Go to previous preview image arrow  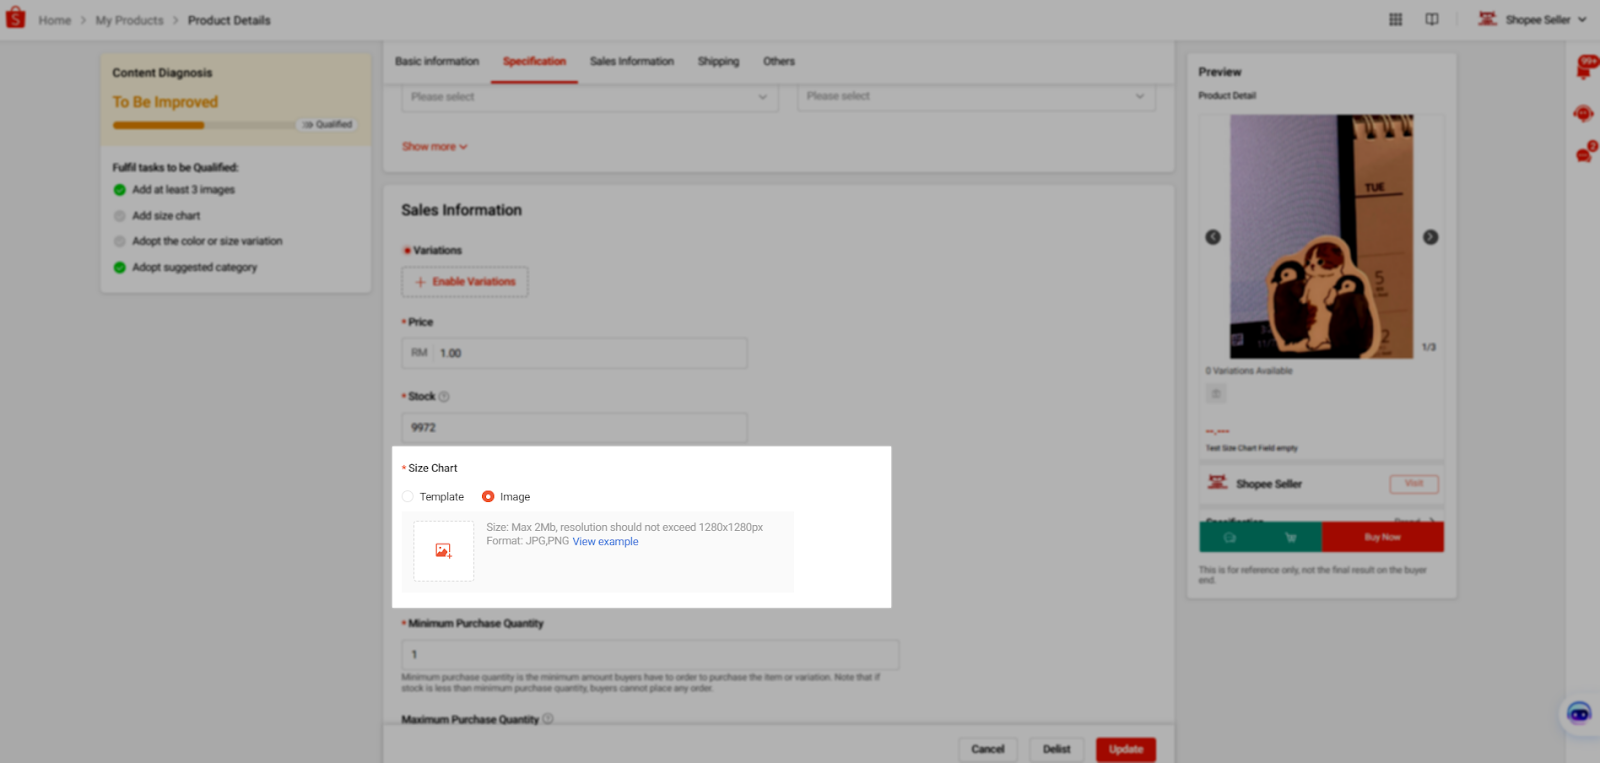[1213, 237]
